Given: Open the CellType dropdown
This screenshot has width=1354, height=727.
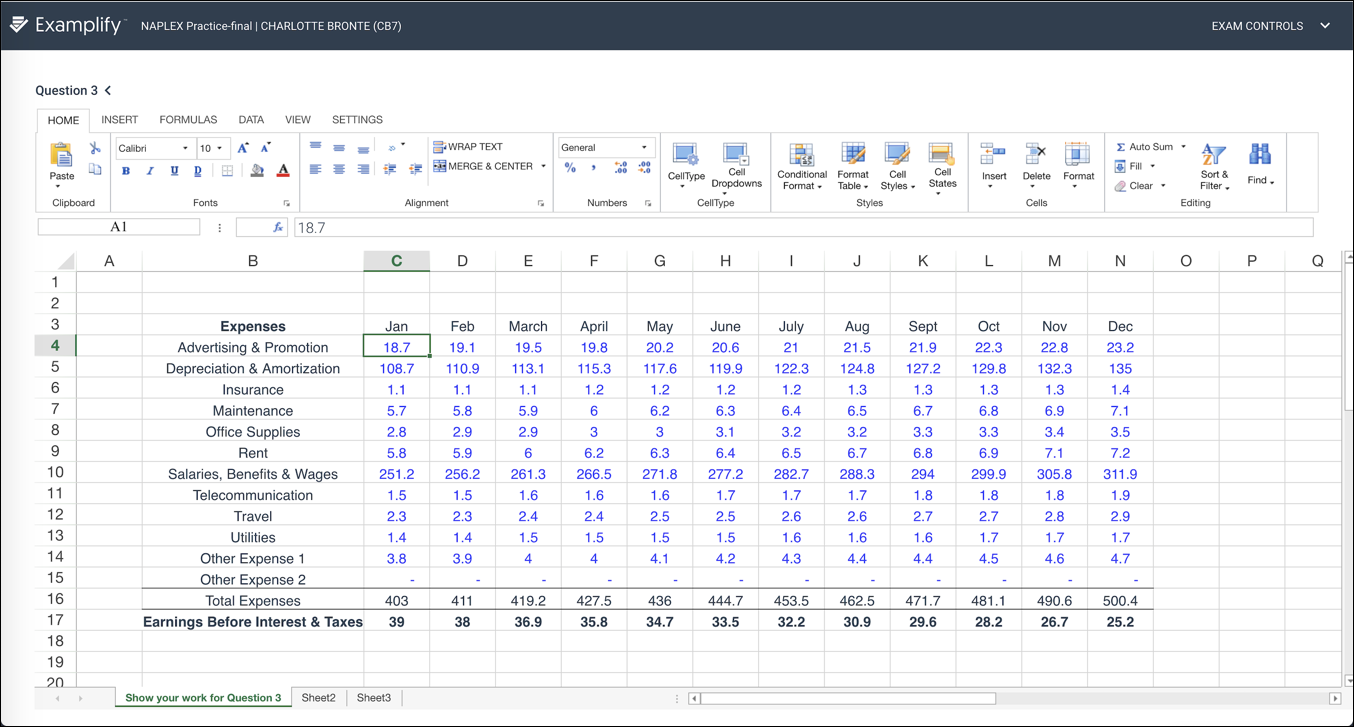Looking at the screenshot, I should tap(686, 165).
